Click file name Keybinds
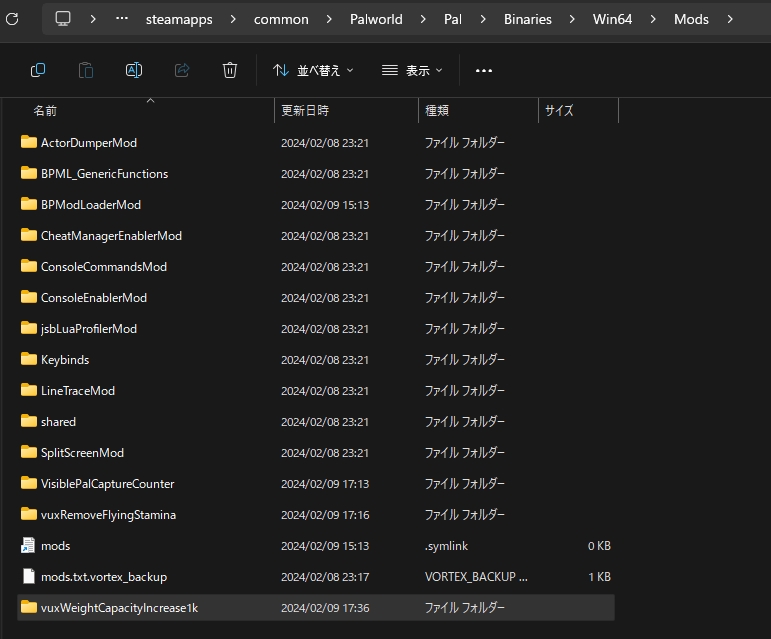Viewport: 771px width, 639px height. [65, 360]
